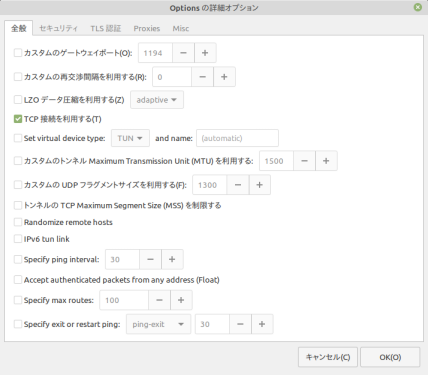Uncheck the TCP 接続を利用する checkbox
This screenshot has height=375, width=428.
click(18, 119)
